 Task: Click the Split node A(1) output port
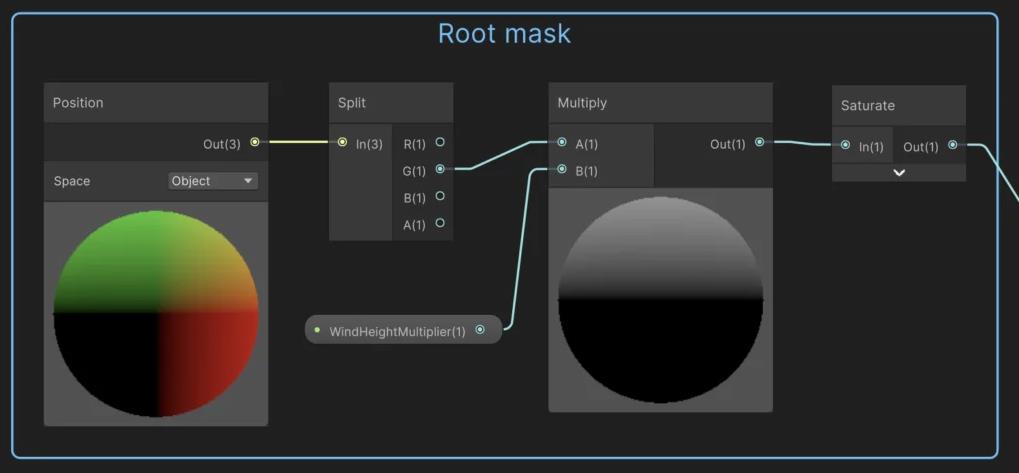440,223
